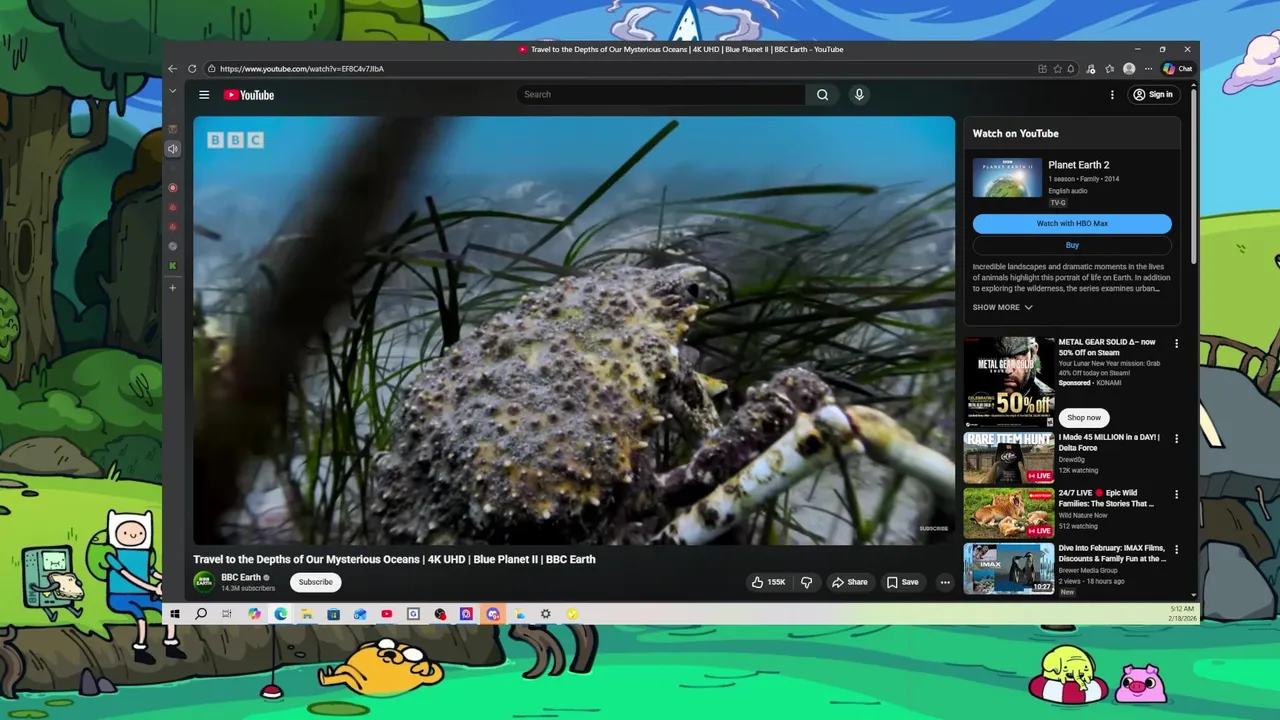Open the Planet Earth 2 thumbnail

click(1007, 178)
